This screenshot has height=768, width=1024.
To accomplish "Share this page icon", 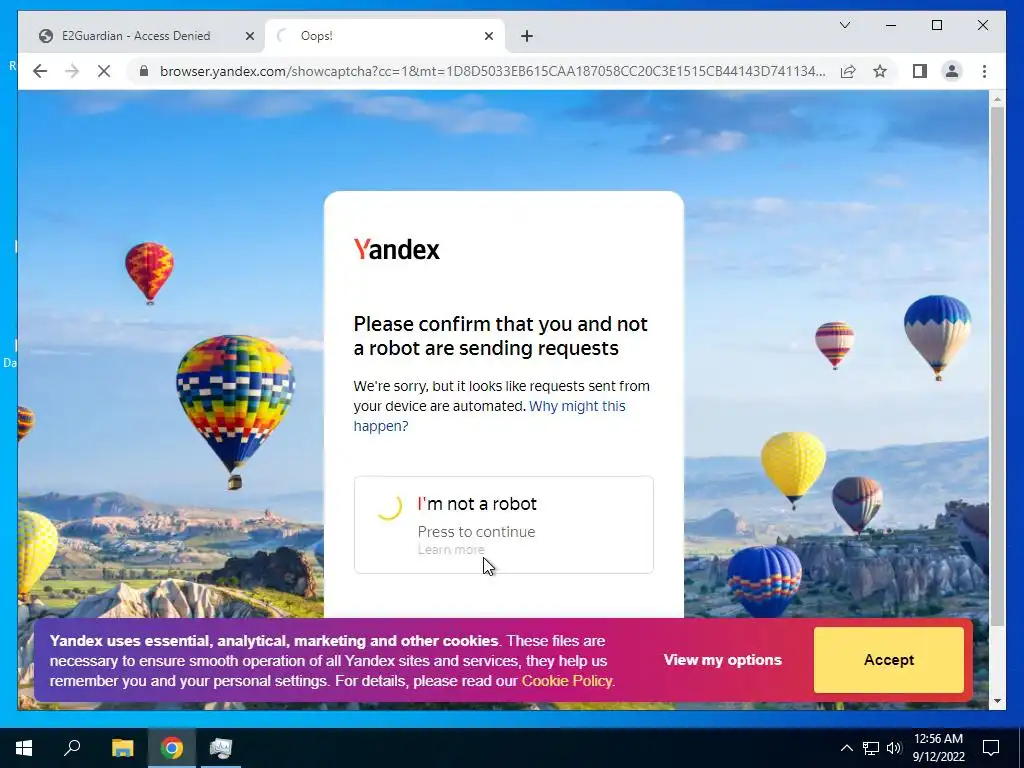I will tap(848, 71).
